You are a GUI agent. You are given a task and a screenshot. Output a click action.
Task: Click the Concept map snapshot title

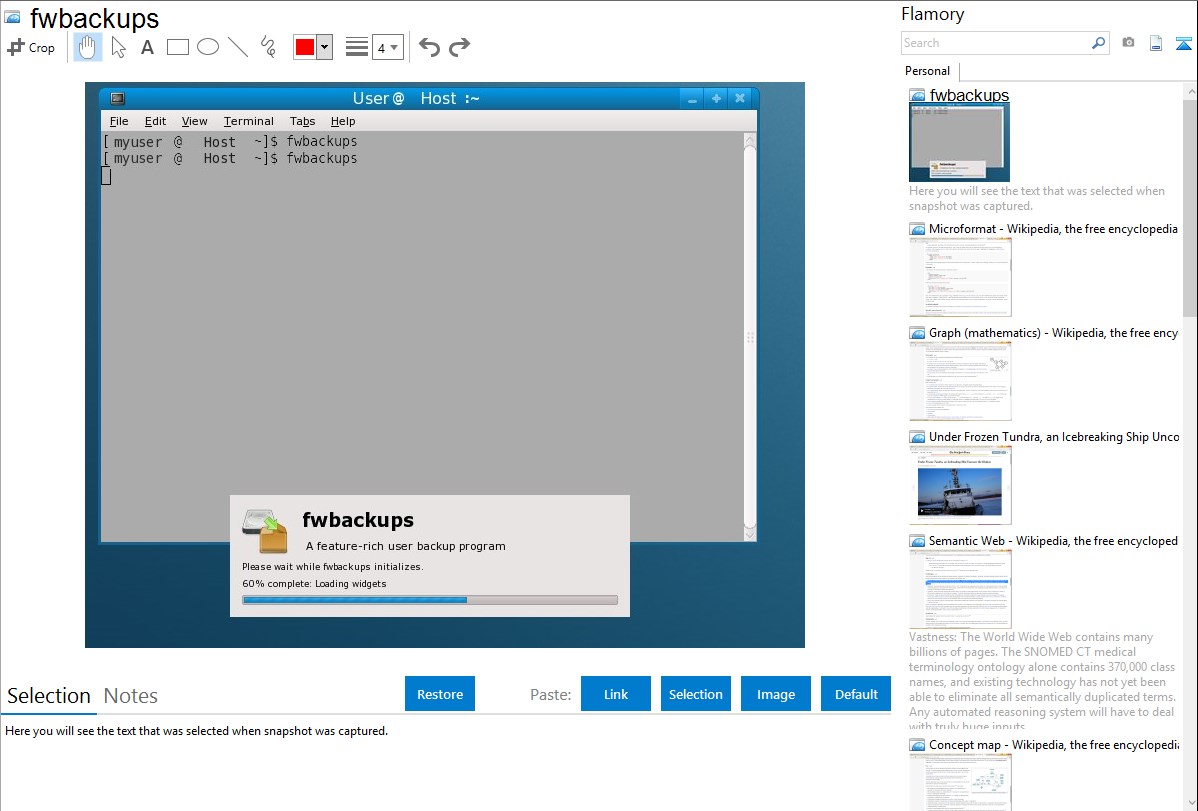point(1054,745)
